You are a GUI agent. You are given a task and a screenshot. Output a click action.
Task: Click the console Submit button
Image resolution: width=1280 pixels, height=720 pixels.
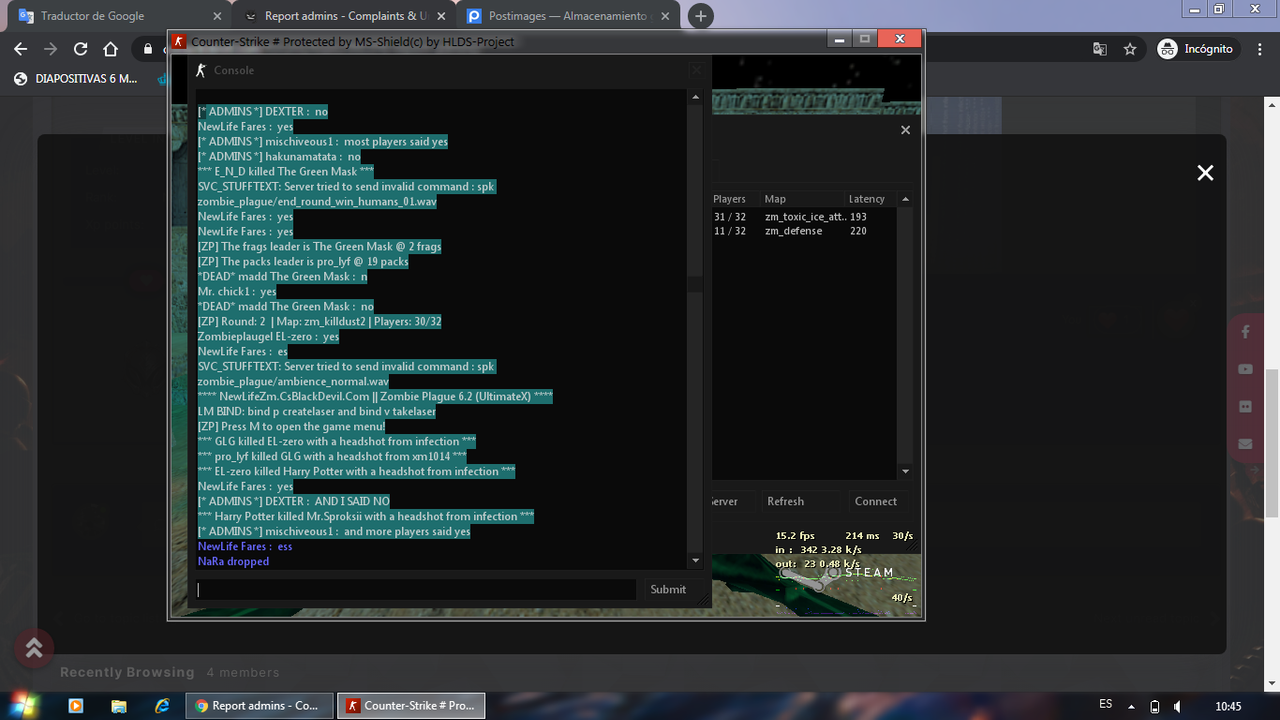pos(668,590)
